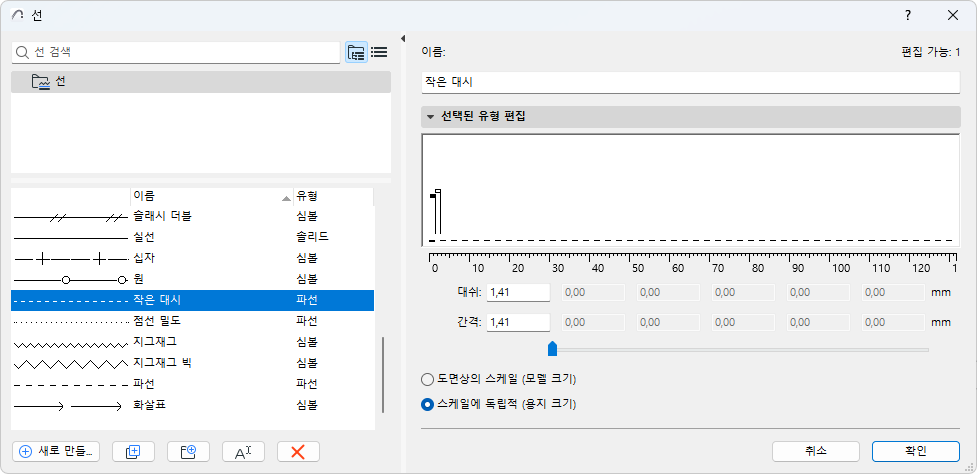Click the help question mark icon
This screenshot has width=977, height=474.
coord(908,16)
